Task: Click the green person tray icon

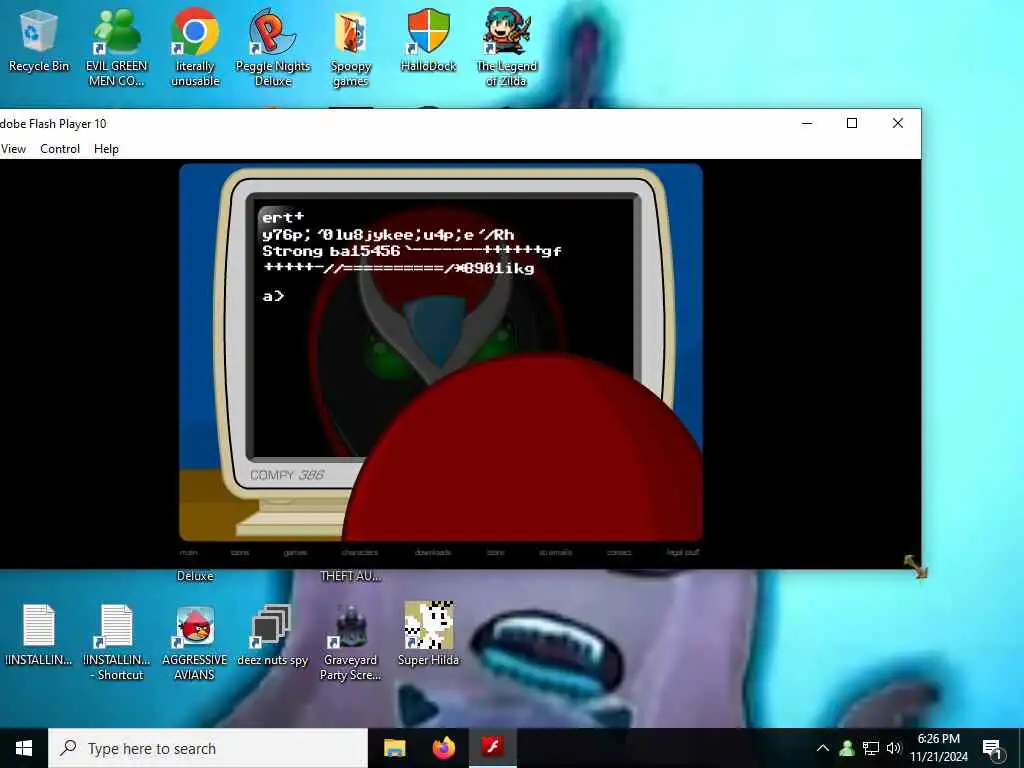Action: click(847, 748)
